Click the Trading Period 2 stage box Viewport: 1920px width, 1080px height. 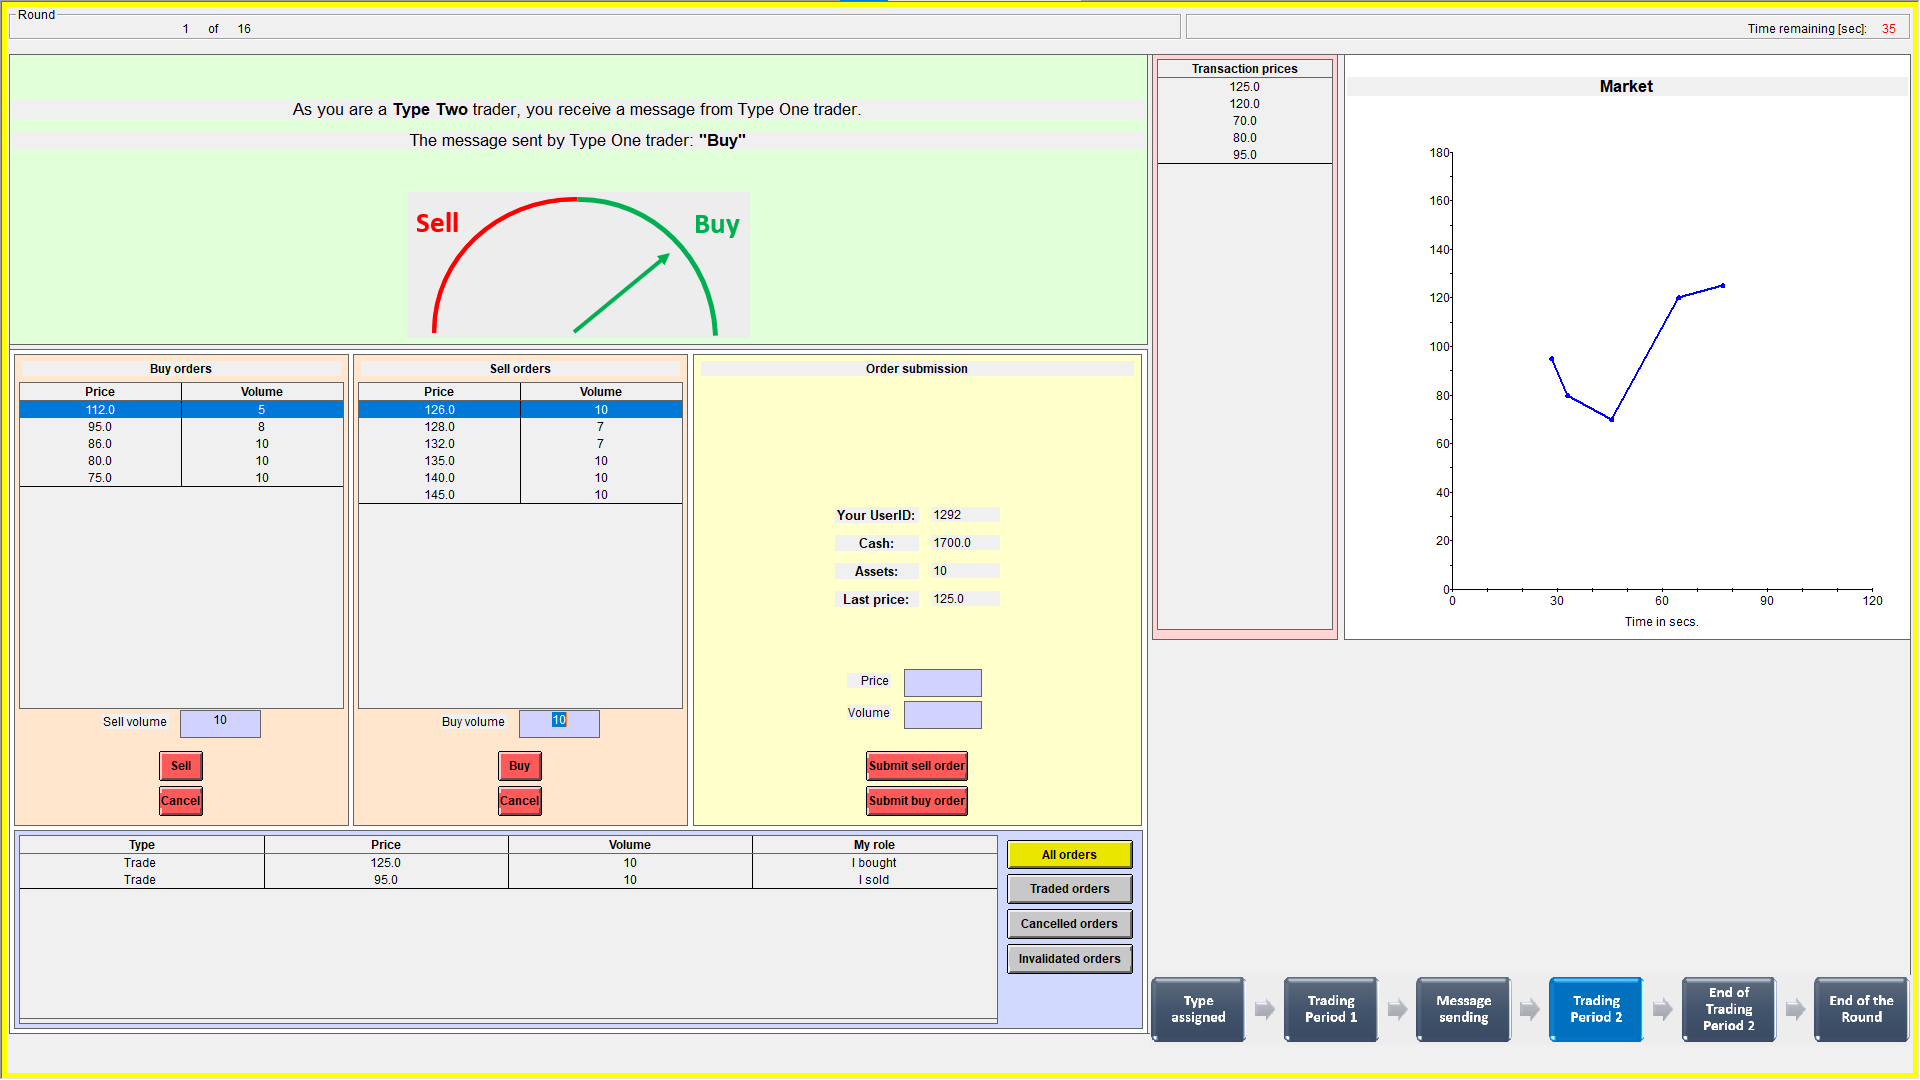pos(1595,1009)
